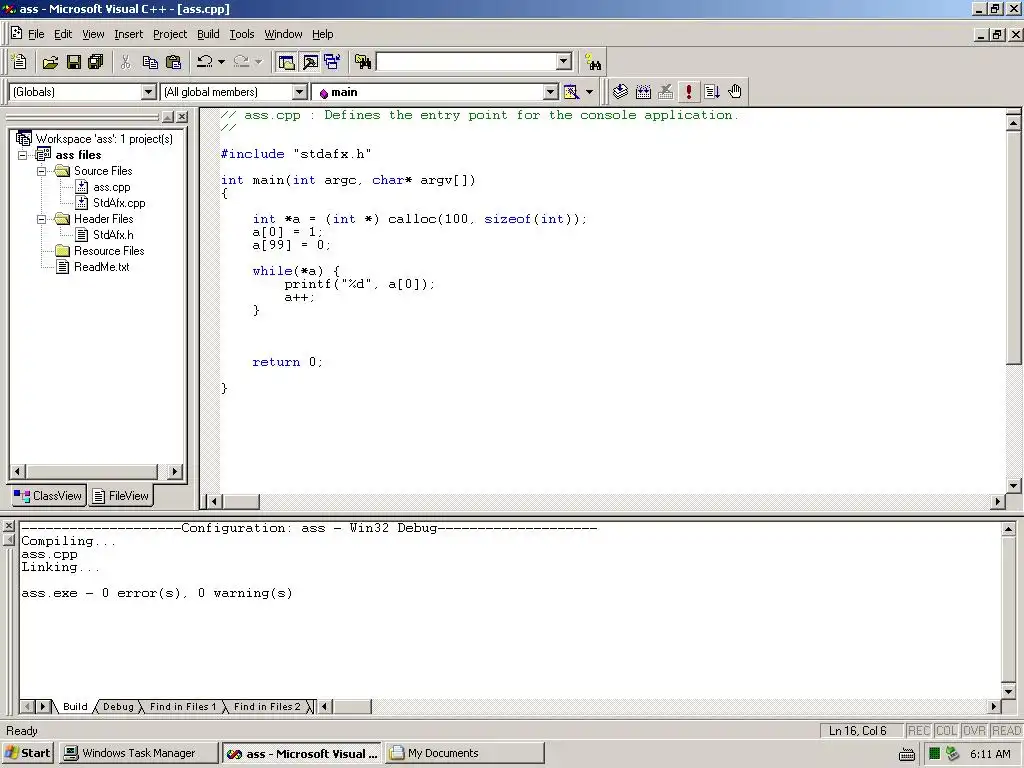
Task: Click the Paste clipboard icon
Action: click(173, 62)
